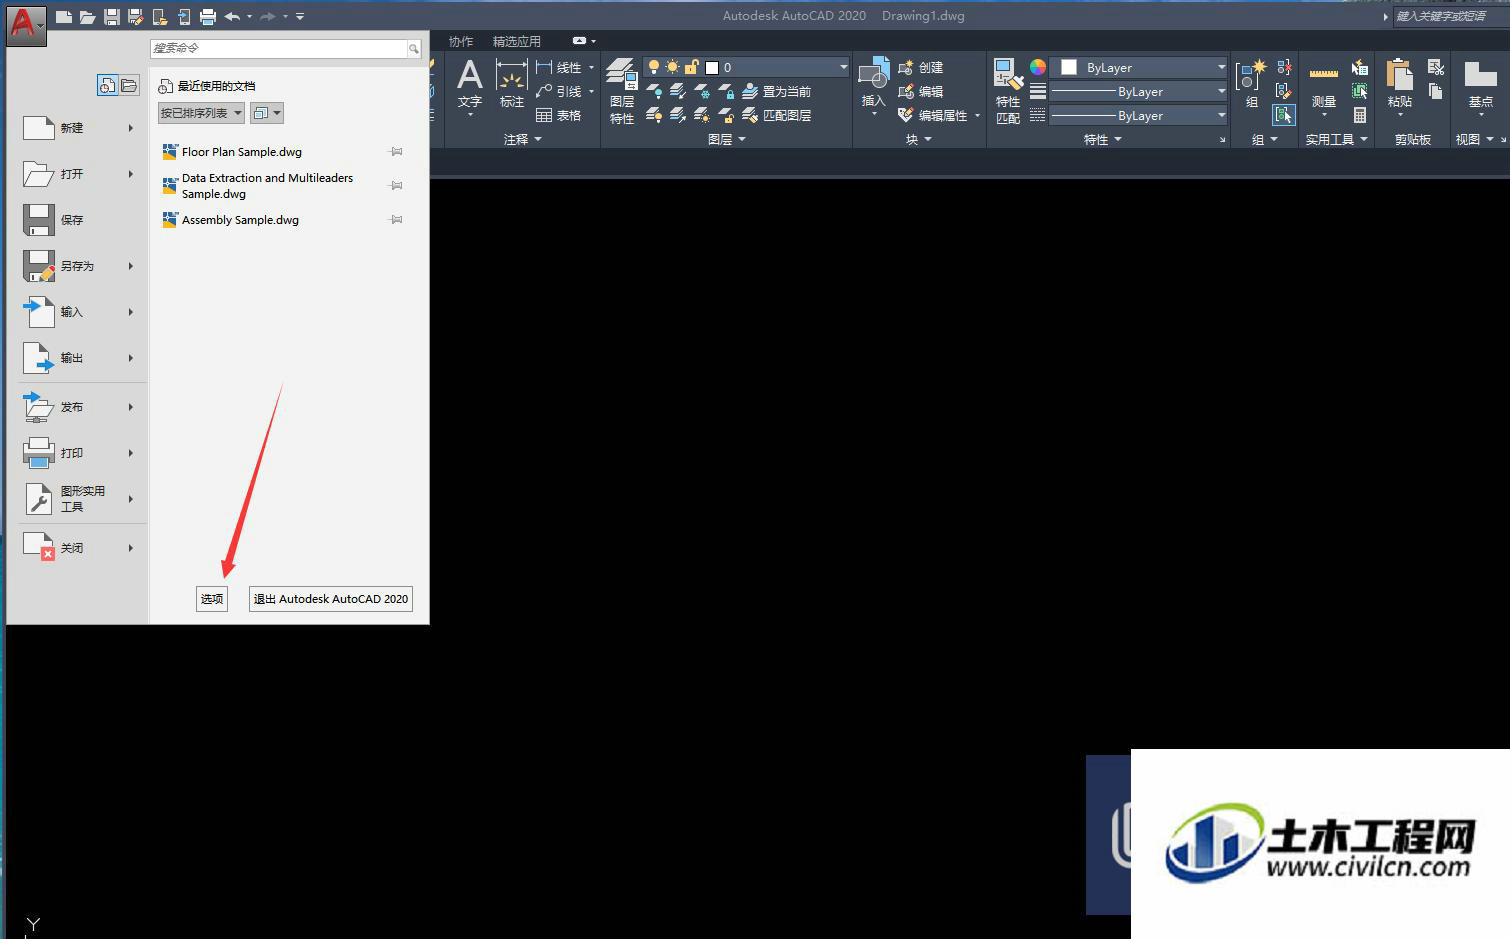Open the ByLayer color dropdown
This screenshot has height=939, width=1510.
click(x=1138, y=67)
